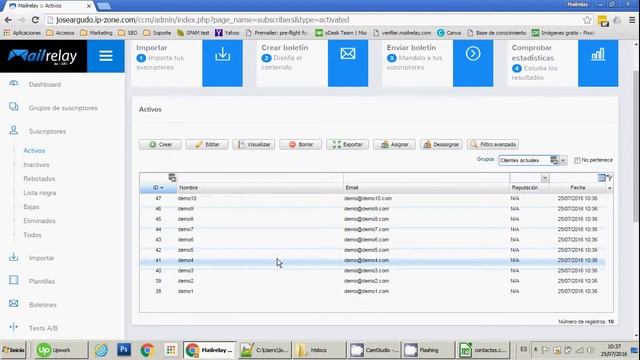Select the row for demo@demo4.com
This screenshot has height=360, width=640.
point(372,260)
